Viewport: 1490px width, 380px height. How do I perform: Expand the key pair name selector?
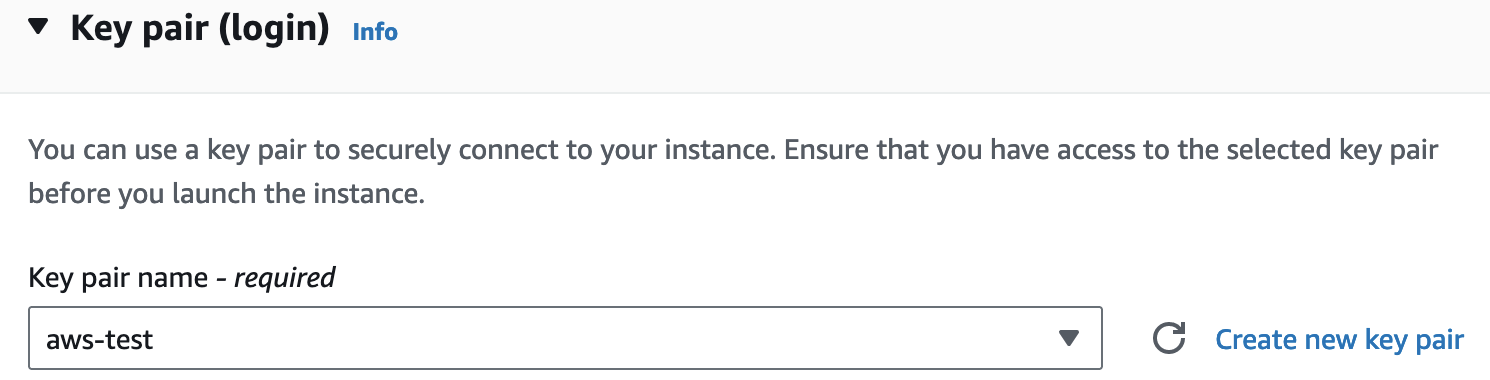tap(565, 339)
